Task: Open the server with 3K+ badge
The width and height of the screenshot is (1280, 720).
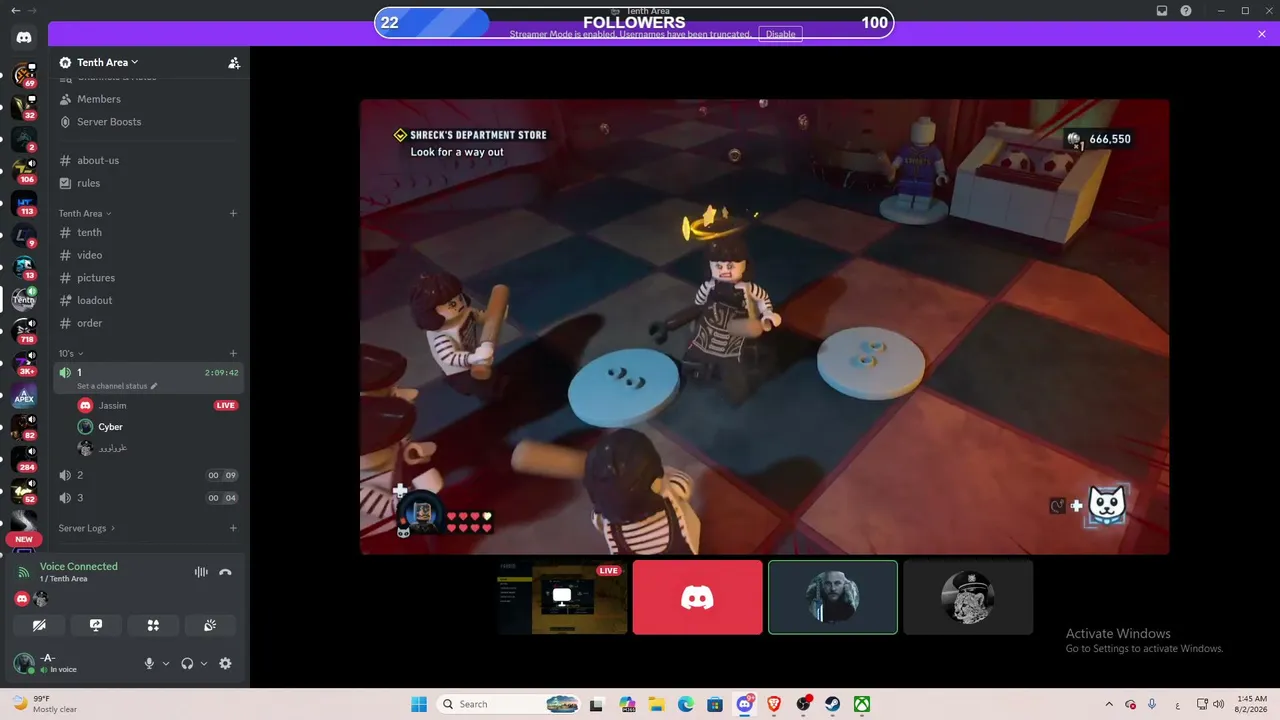Action: [24, 362]
